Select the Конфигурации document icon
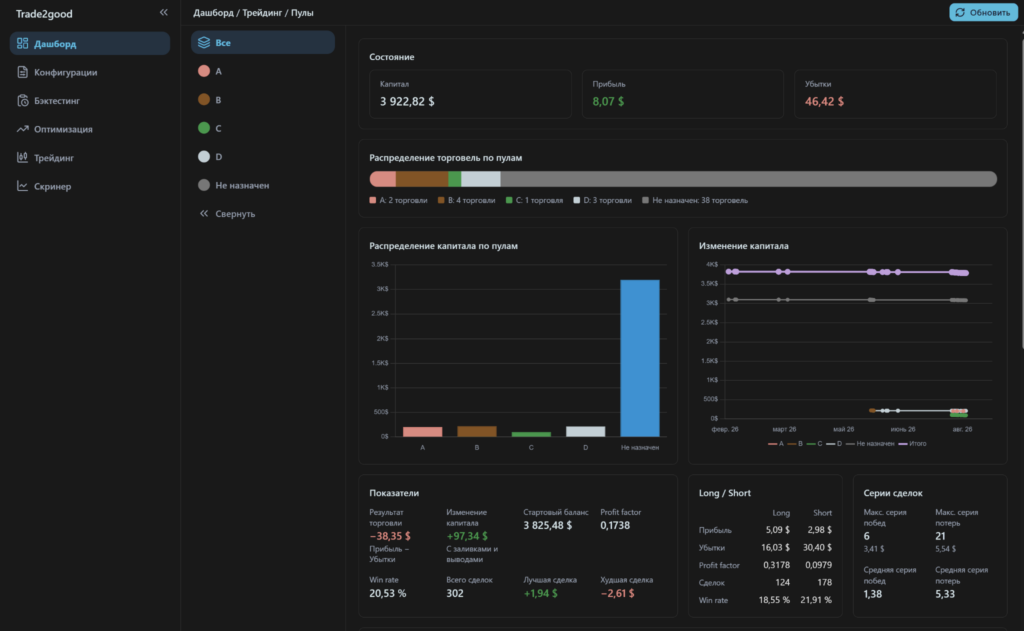 point(22,72)
